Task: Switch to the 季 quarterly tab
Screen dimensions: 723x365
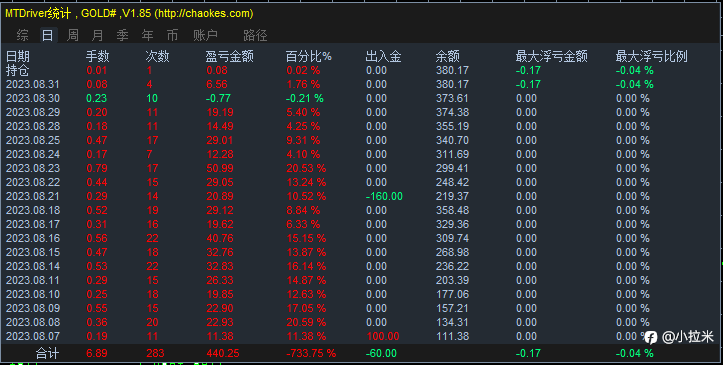Action: 122,35
